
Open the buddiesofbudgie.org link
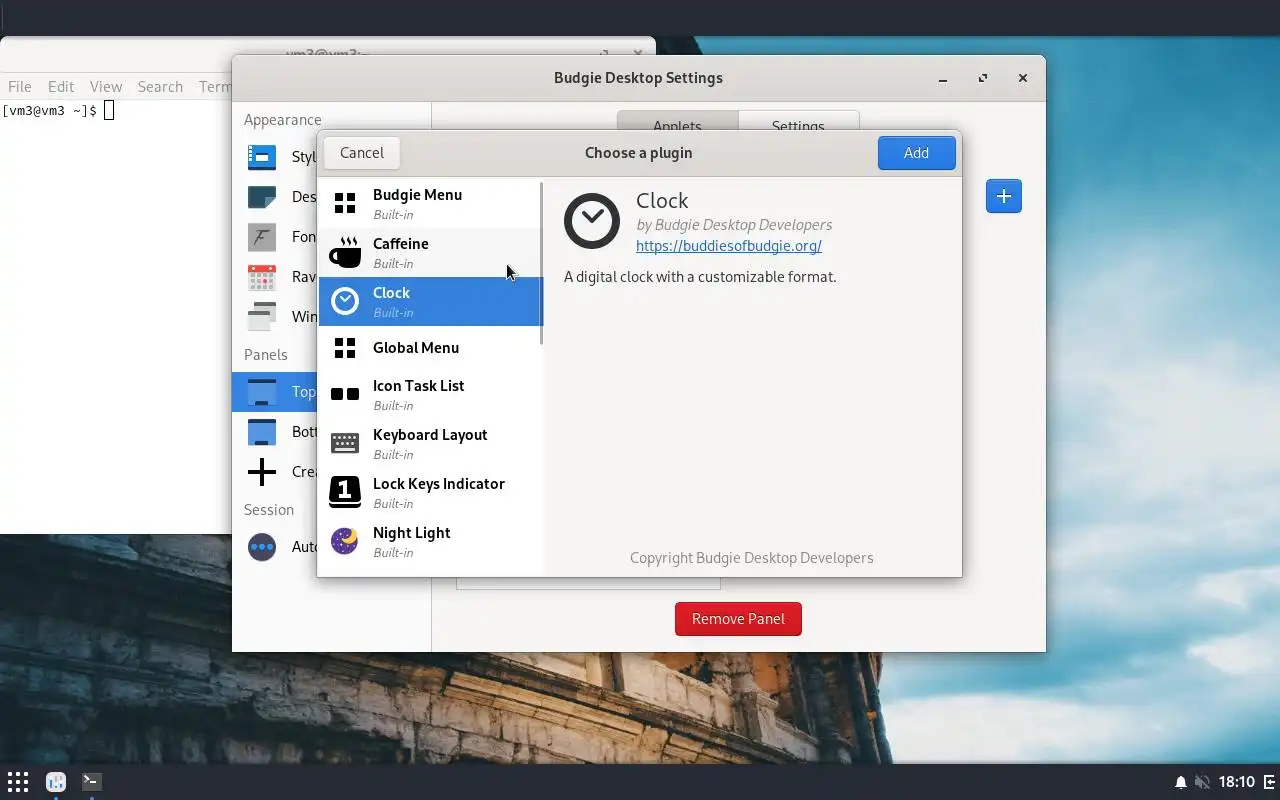point(729,246)
